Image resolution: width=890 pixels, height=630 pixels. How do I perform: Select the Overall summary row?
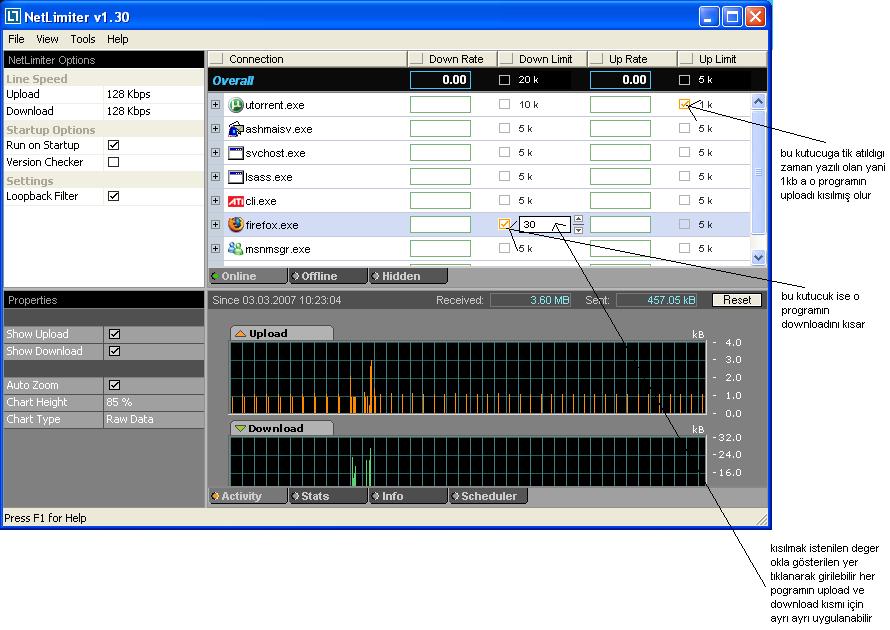[487, 80]
